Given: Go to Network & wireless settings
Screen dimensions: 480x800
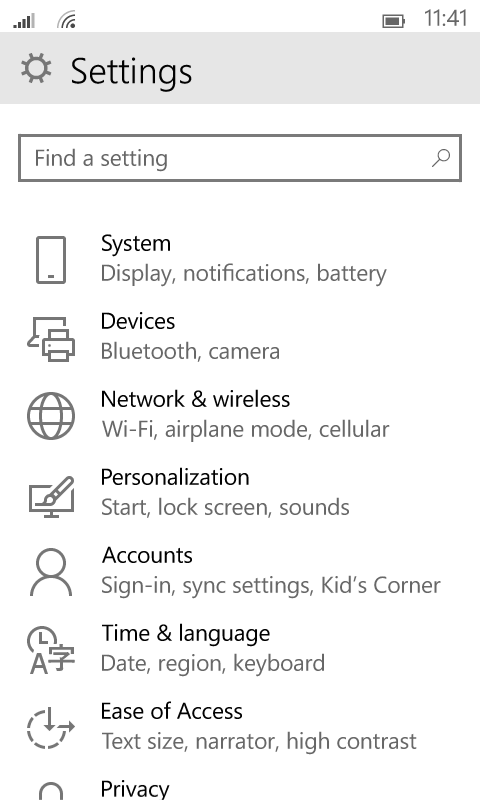Looking at the screenshot, I should point(195,399).
